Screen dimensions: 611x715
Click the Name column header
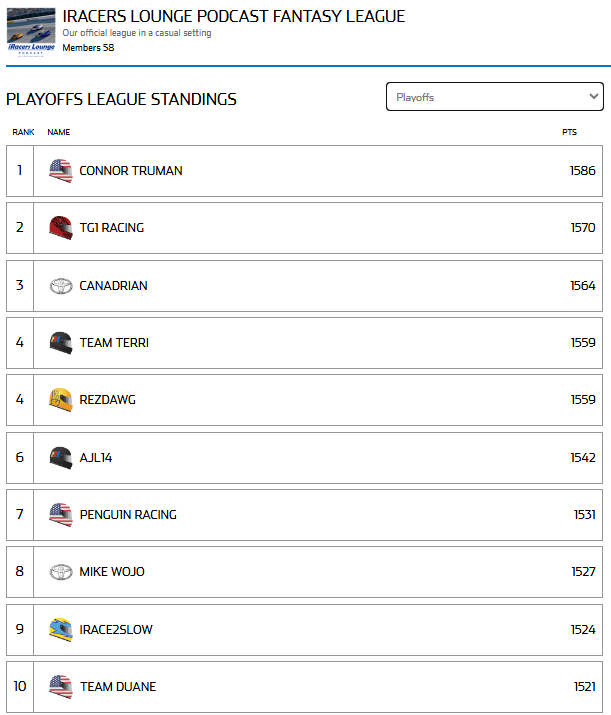pos(58,132)
